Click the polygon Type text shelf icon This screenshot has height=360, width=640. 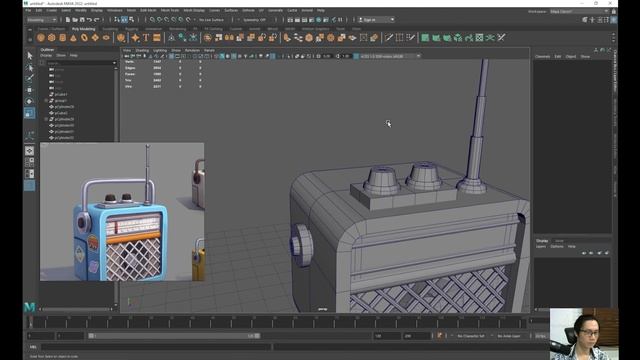point(146,38)
